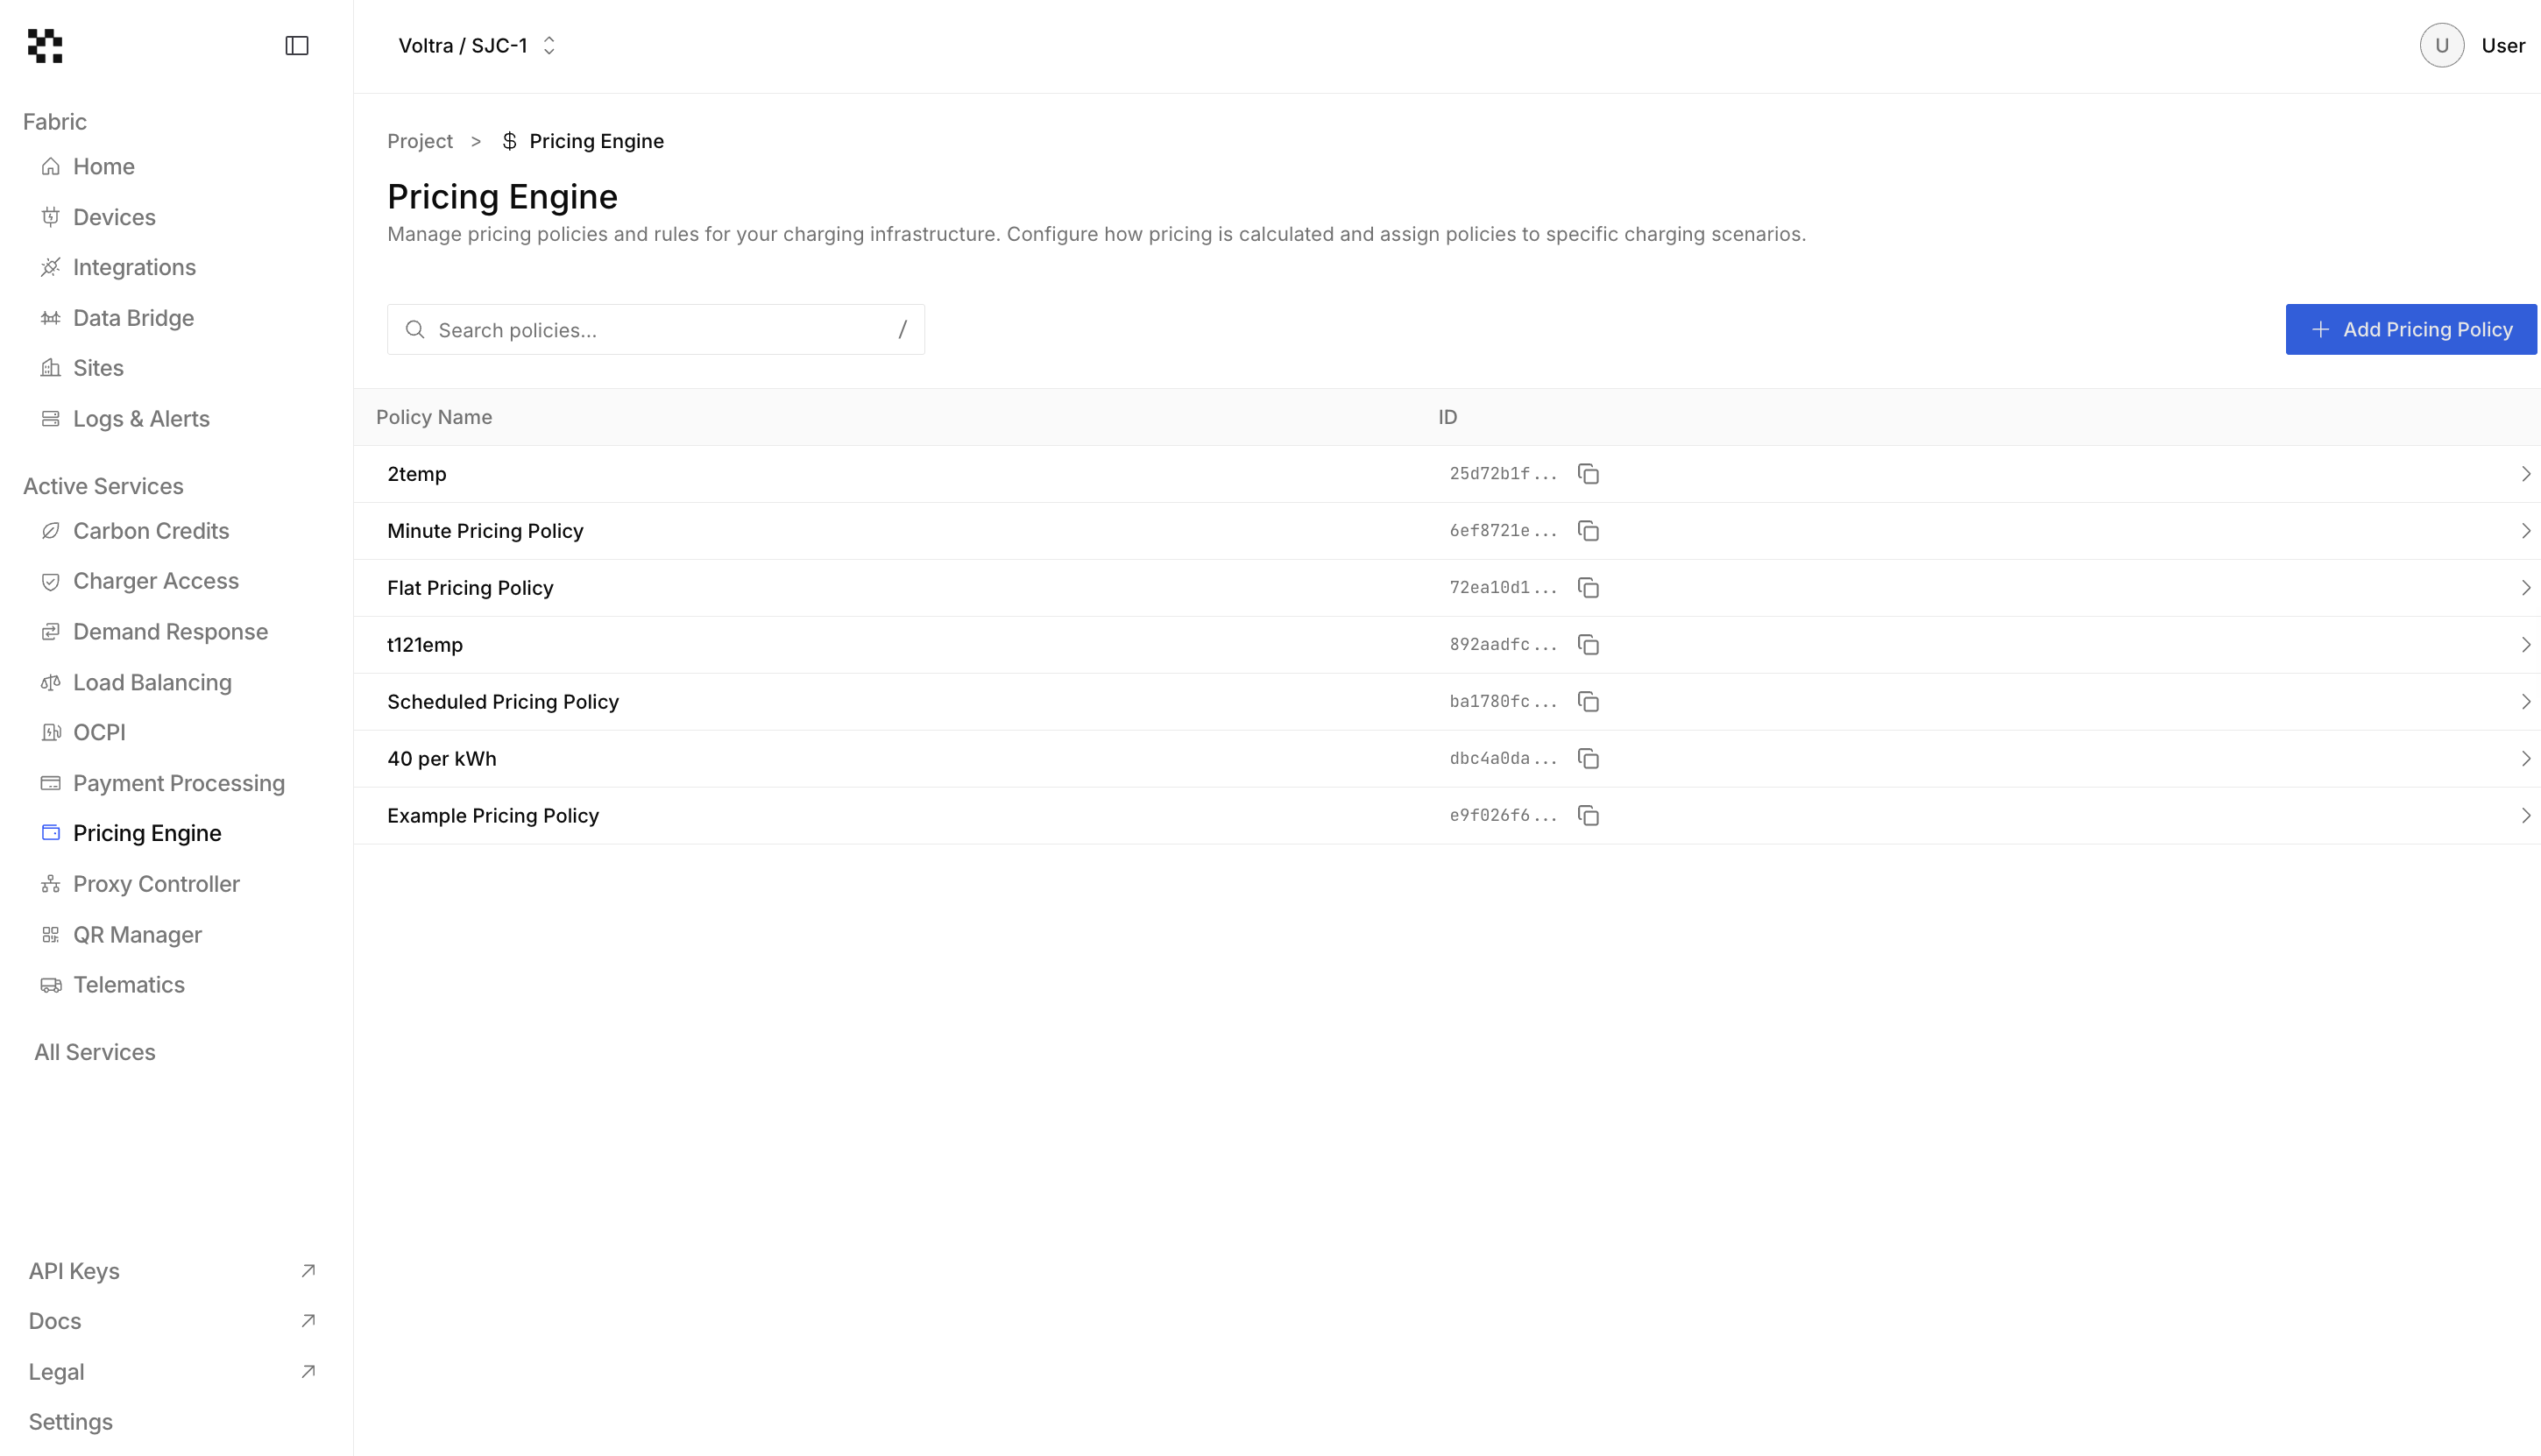Open Settings in the sidebar
Viewport: 2541px width, 1456px height.
click(x=70, y=1422)
